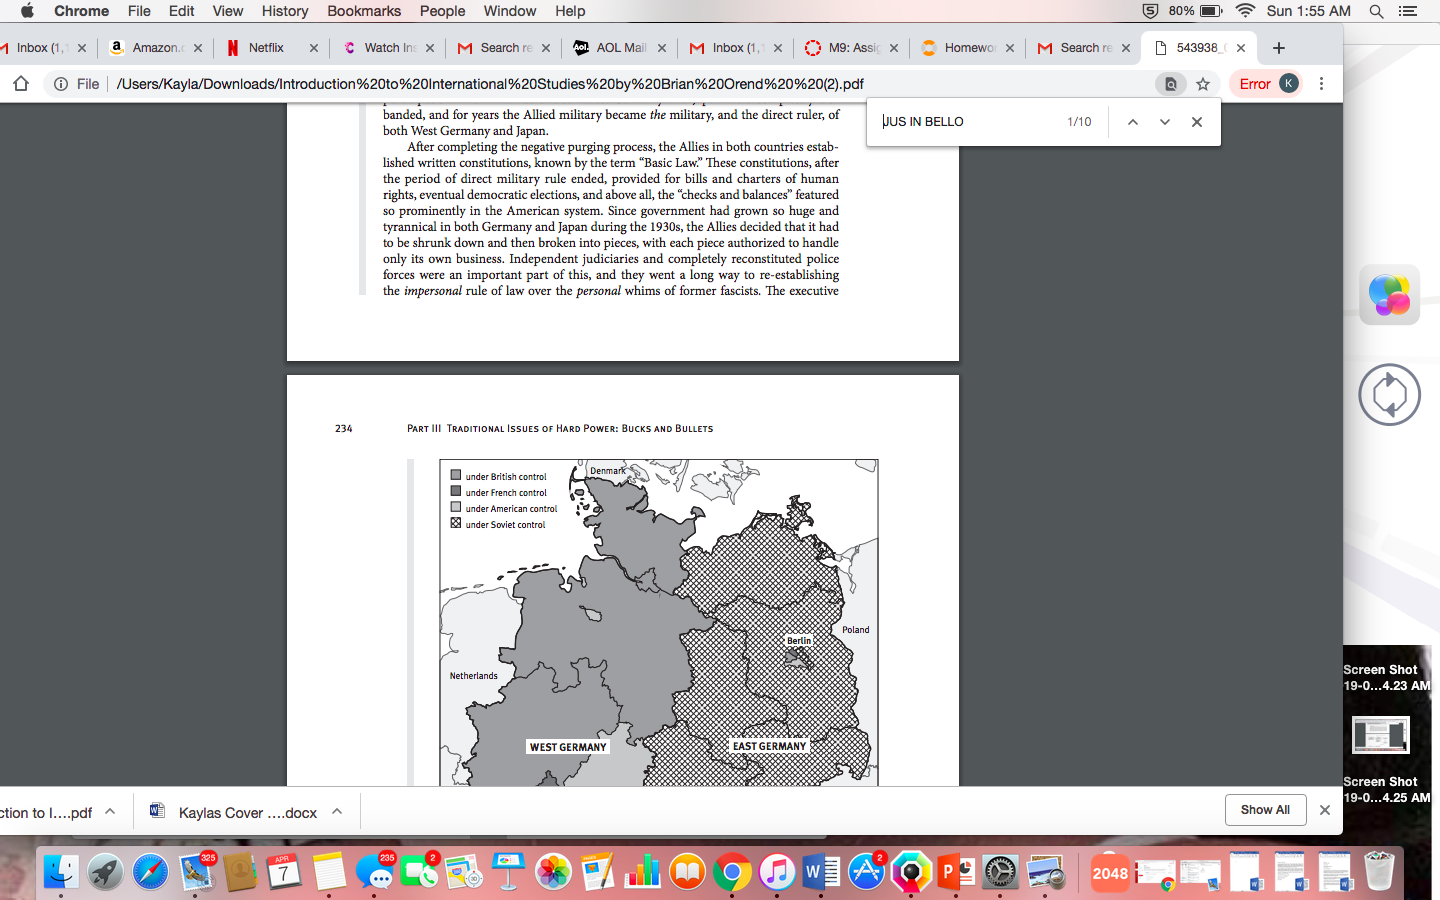The height and width of the screenshot is (900, 1440).
Task: Expand options for Kaylas Cover docx download
Action: tap(337, 811)
